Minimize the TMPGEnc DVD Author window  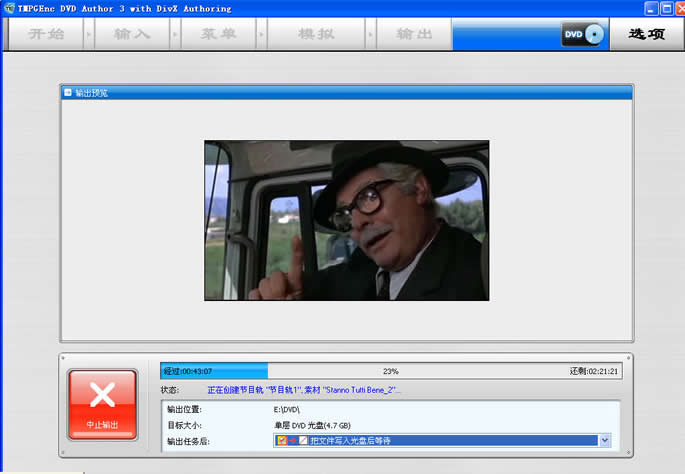click(x=651, y=8)
